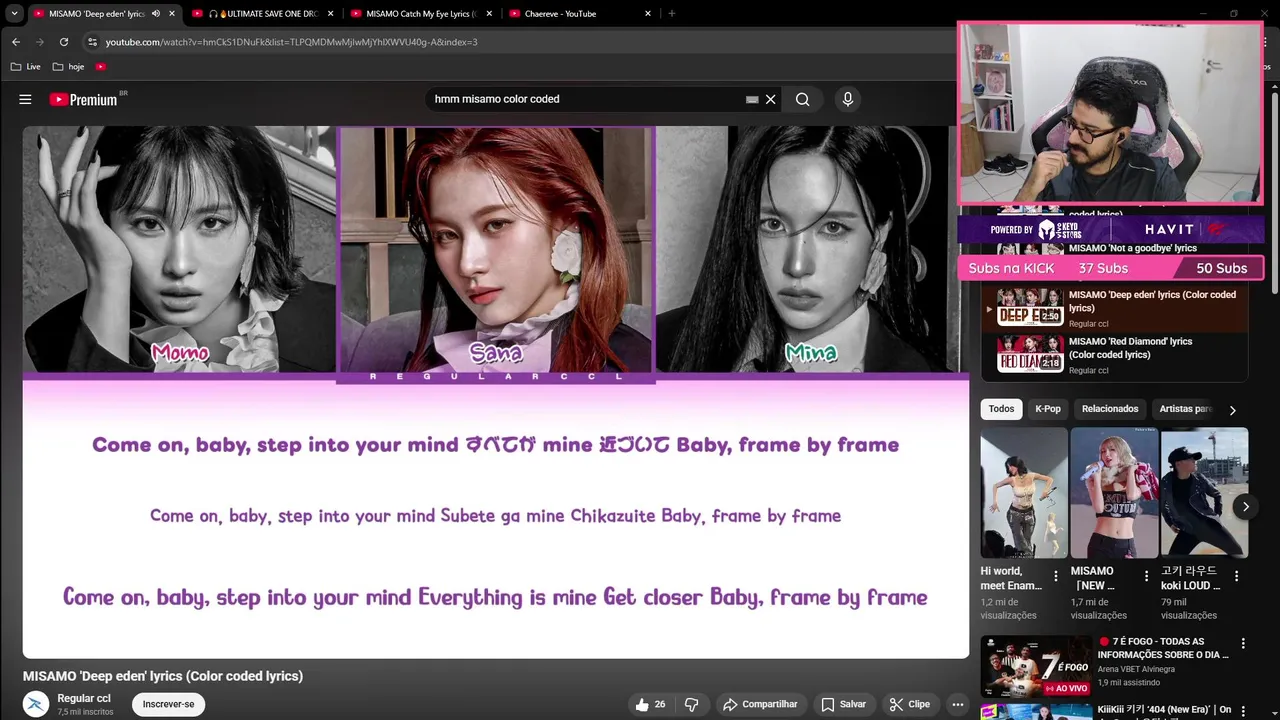Play MISAMO 'Red Diamond' lyrics playlist item
Screen dimensions: 1280x720
pos(1115,354)
